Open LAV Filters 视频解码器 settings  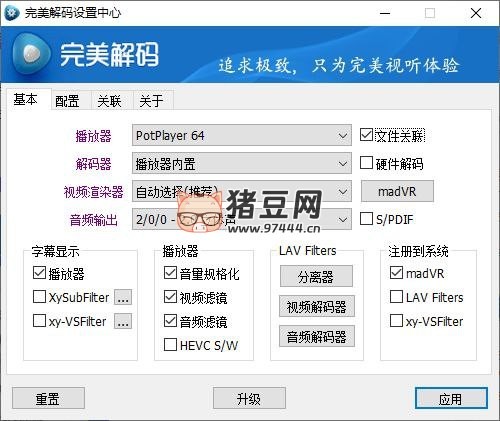point(317,306)
